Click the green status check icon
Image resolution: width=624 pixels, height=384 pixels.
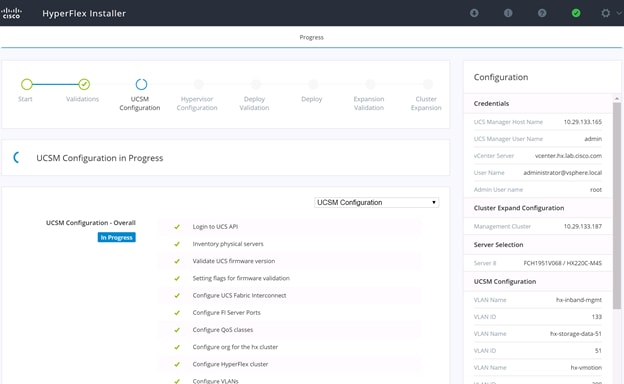576,13
